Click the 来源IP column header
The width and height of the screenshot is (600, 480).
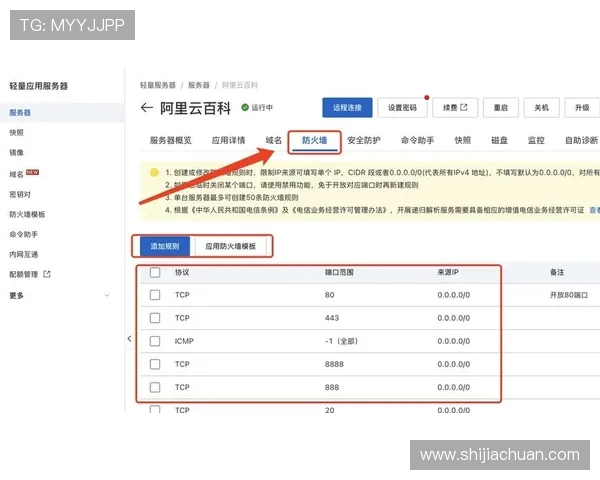pyautogui.click(x=448, y=272)
